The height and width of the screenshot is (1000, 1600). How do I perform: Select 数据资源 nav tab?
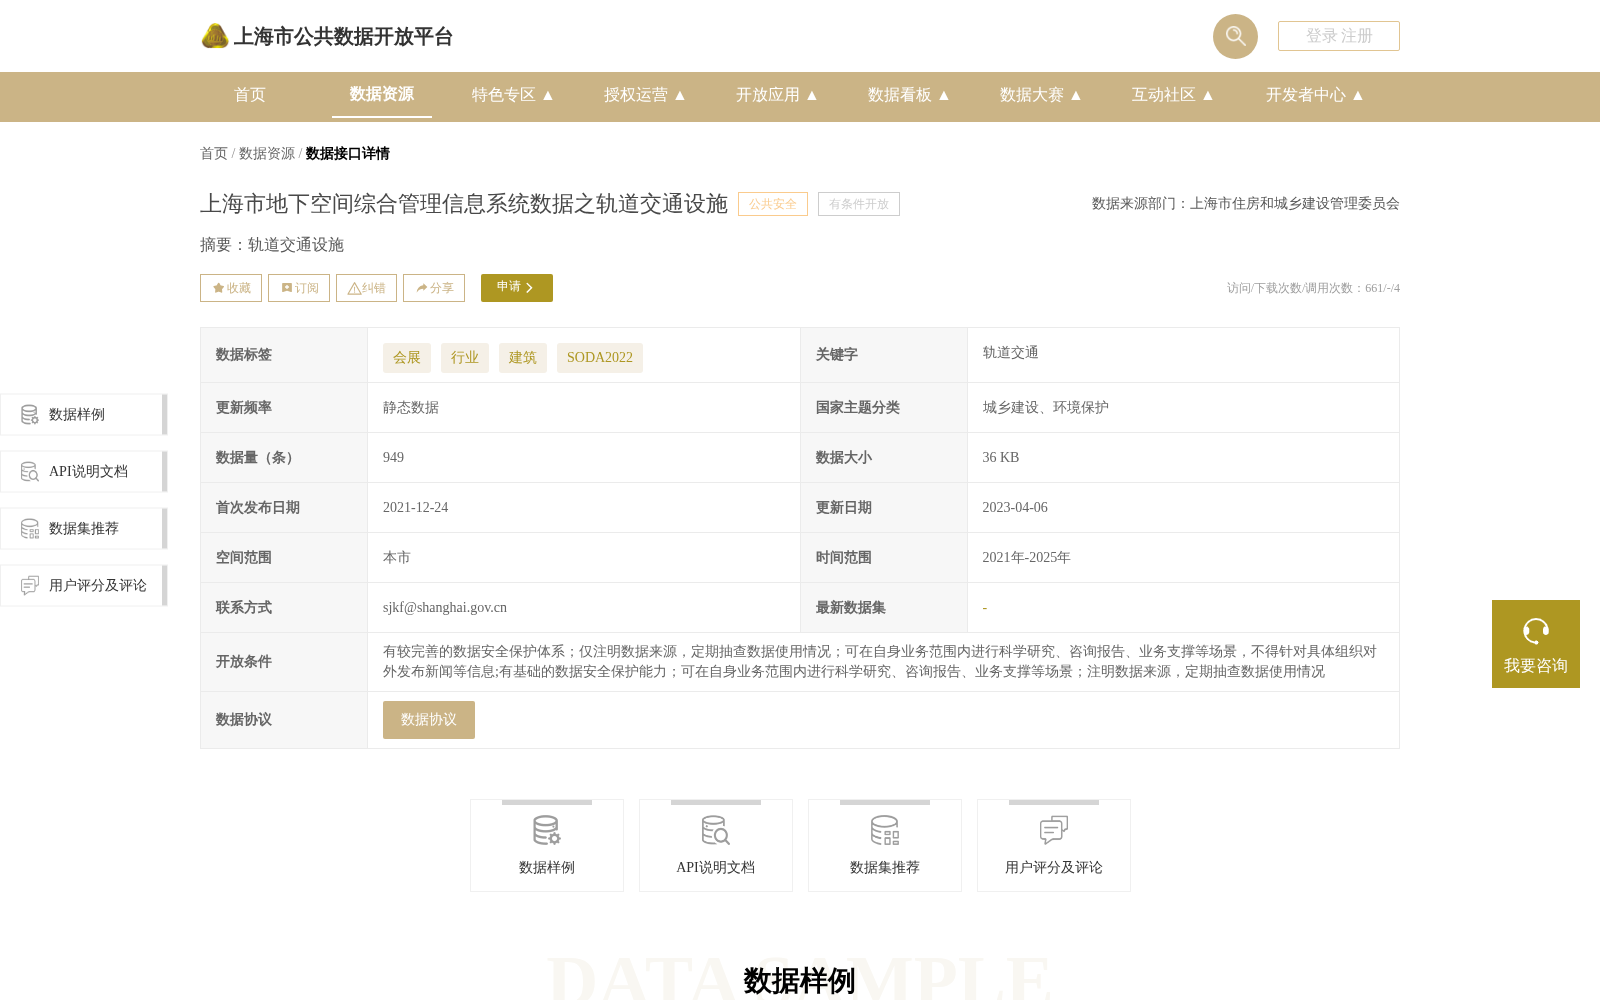click(382, 94)
